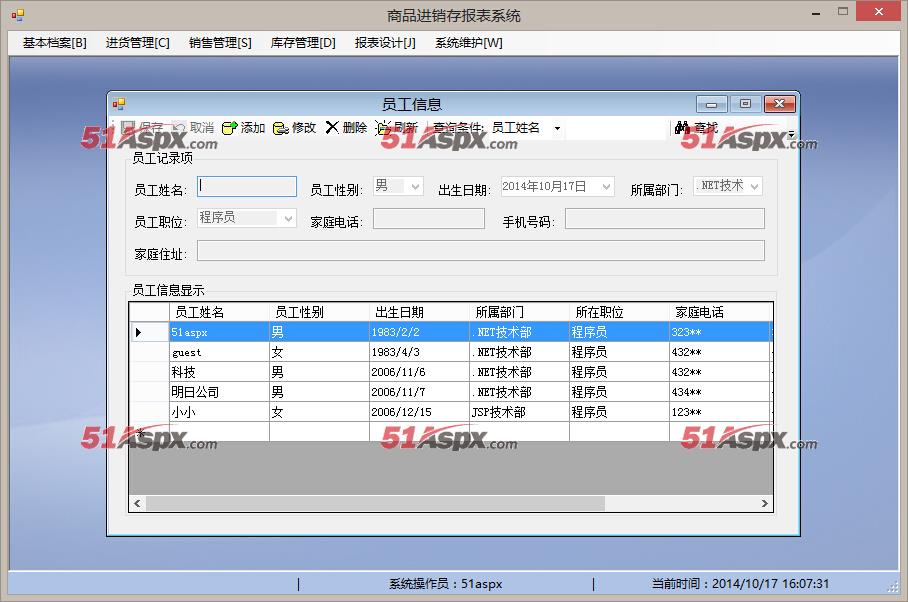This screenshot has width=908, height=602.
Task: Open the 出生日期 date picker dropdown
Action: [605, 187]
